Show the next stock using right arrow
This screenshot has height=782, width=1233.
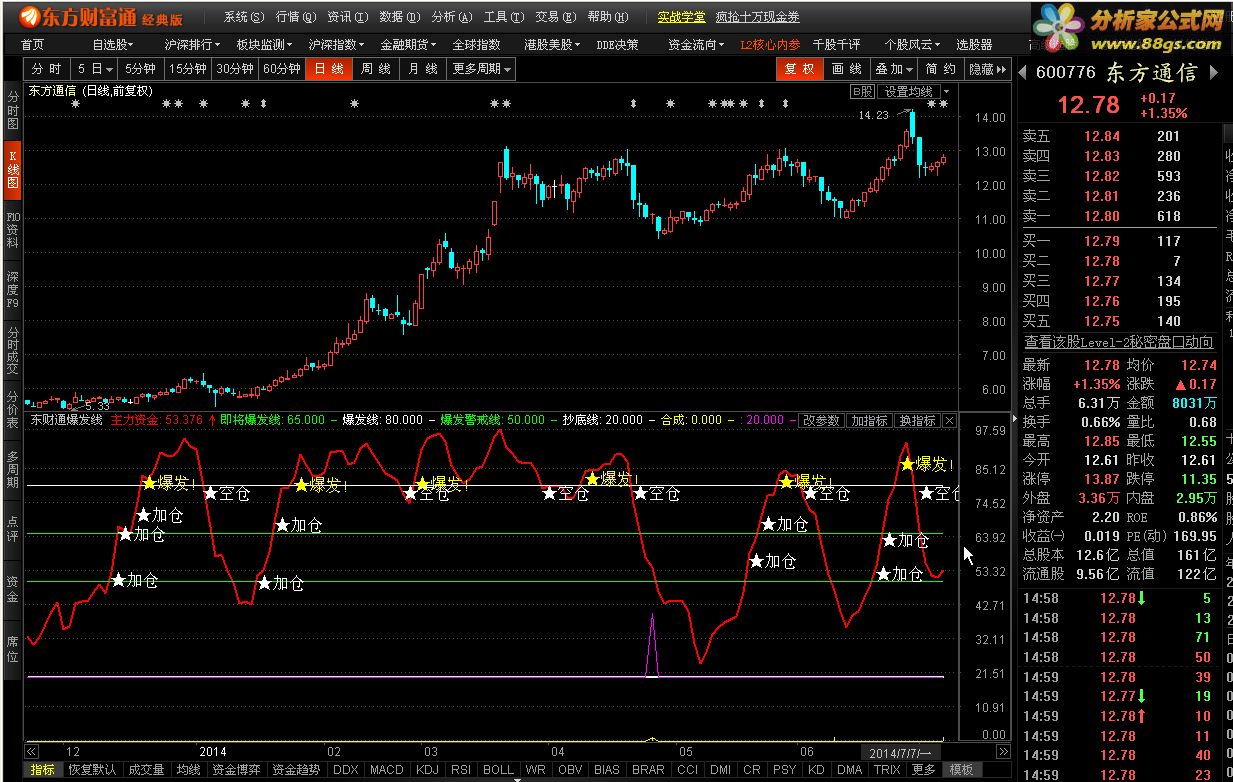click(x=1215, y=72)
